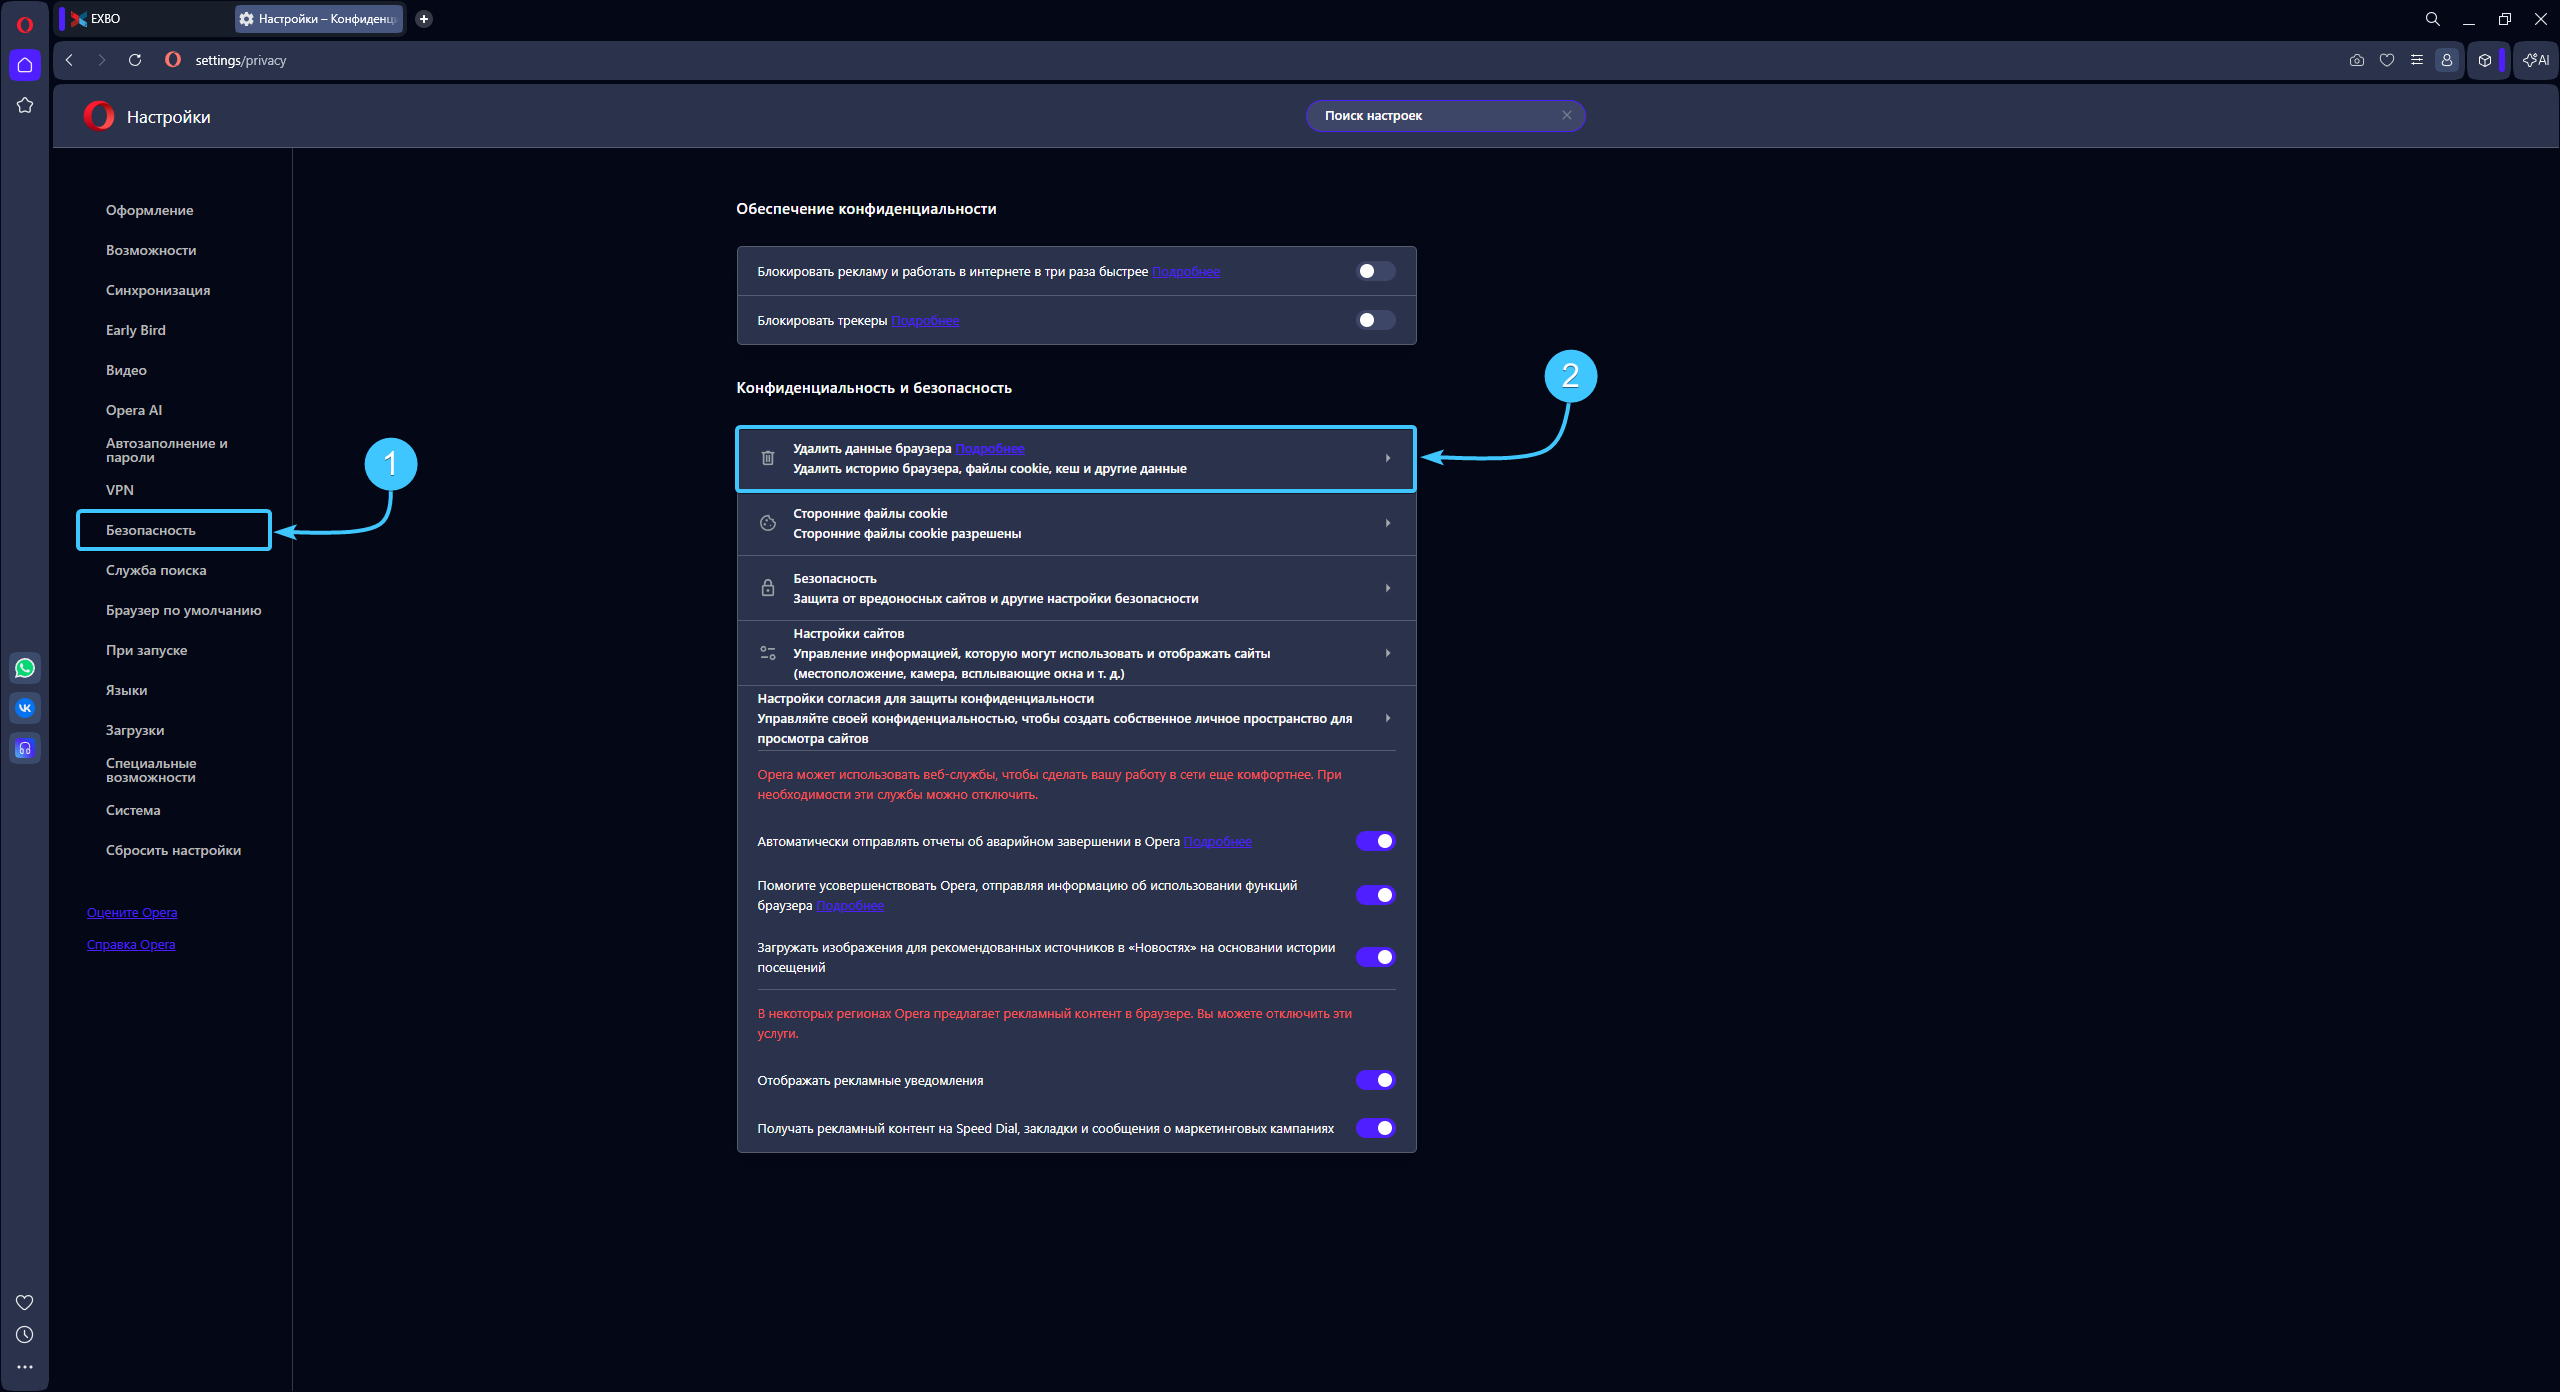Open History clock icon in sidebar
The image size is (2560, 1392).
(x=25, y=1335)
